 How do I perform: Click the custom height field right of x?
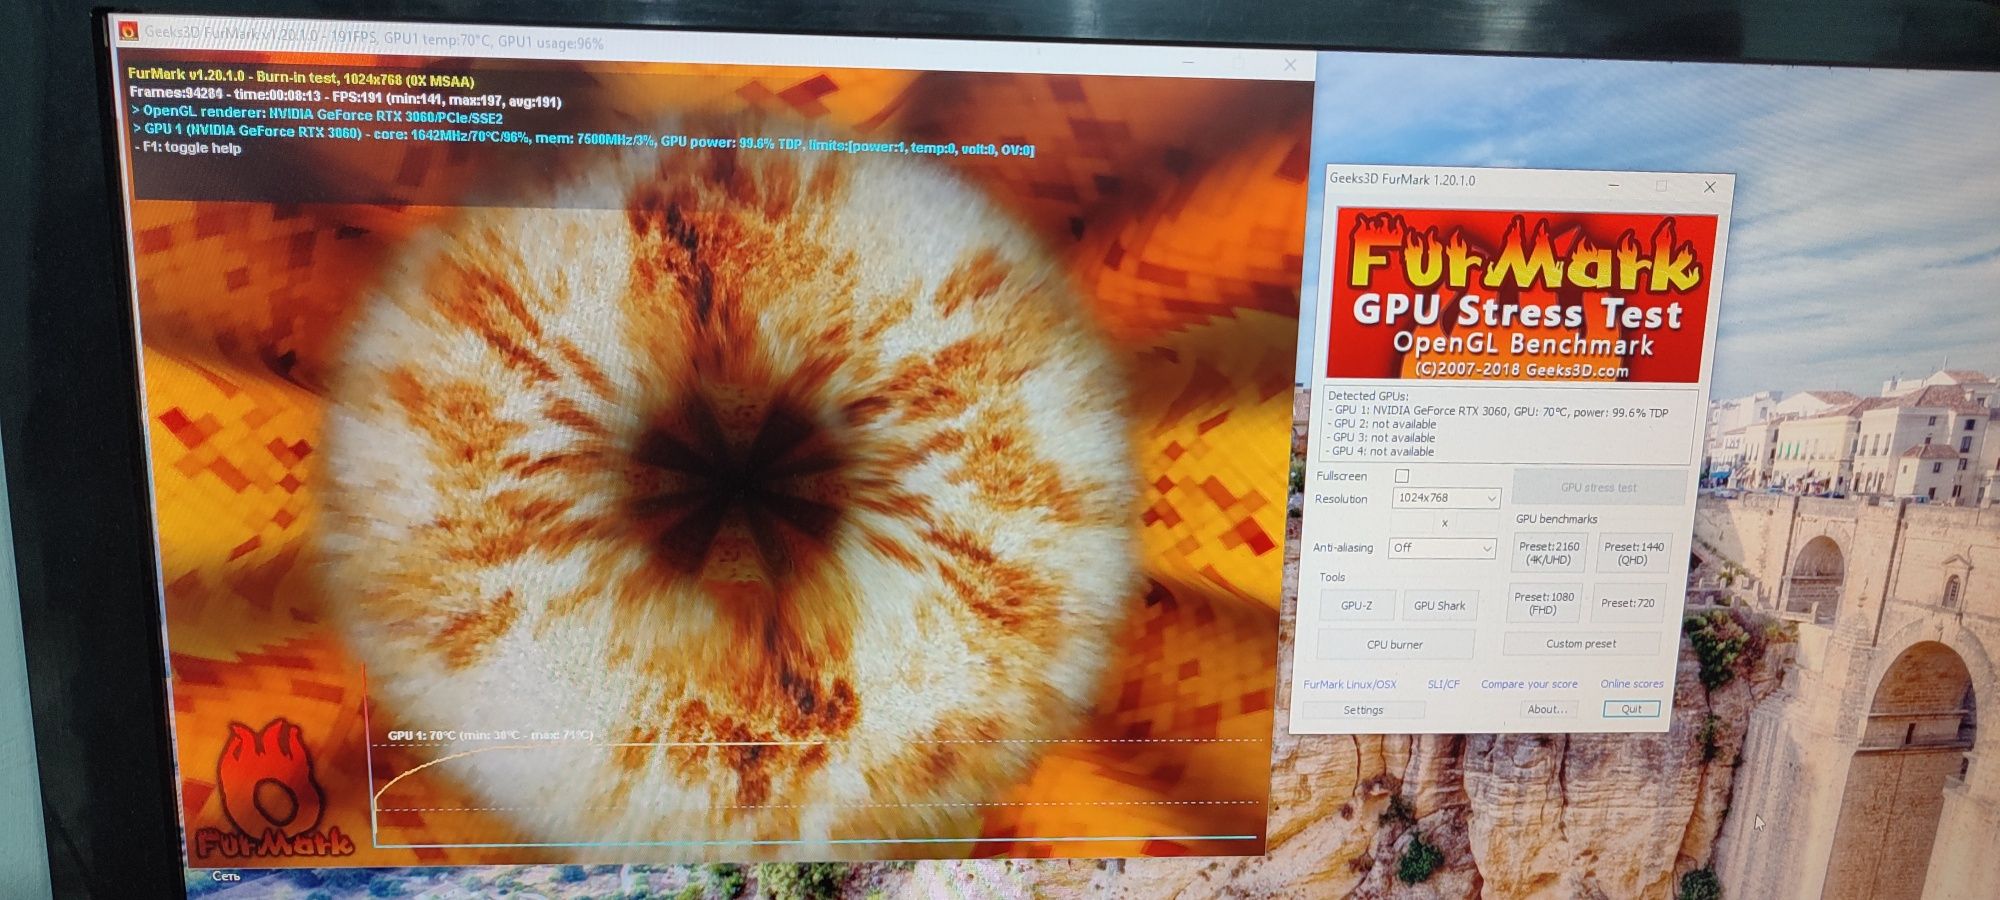[x=1475, y=523]
